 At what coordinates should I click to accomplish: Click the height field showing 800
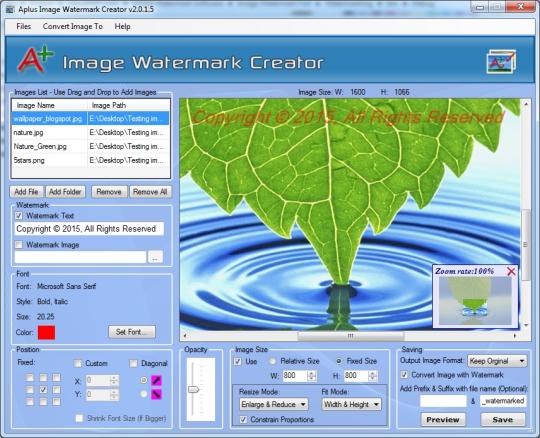click(356, 376)
